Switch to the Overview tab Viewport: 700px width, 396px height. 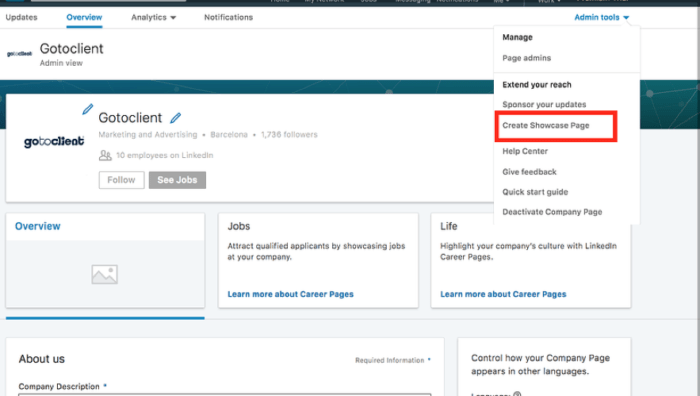pos(84,17)
